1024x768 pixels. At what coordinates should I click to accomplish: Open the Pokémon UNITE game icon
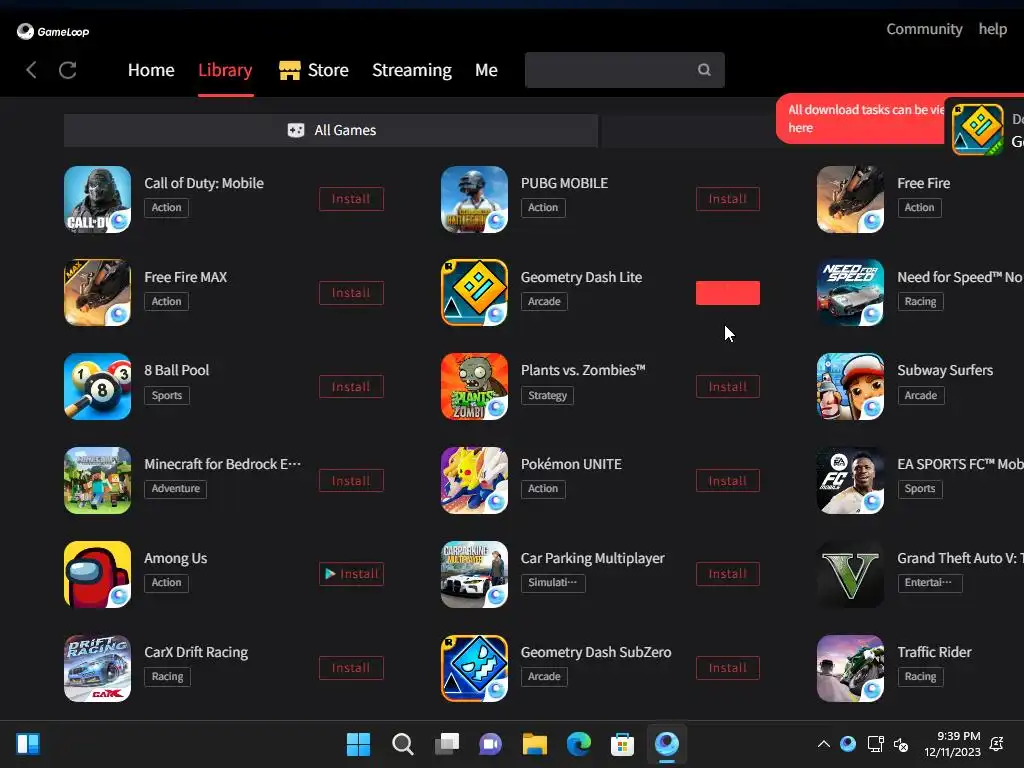point(474,481)
